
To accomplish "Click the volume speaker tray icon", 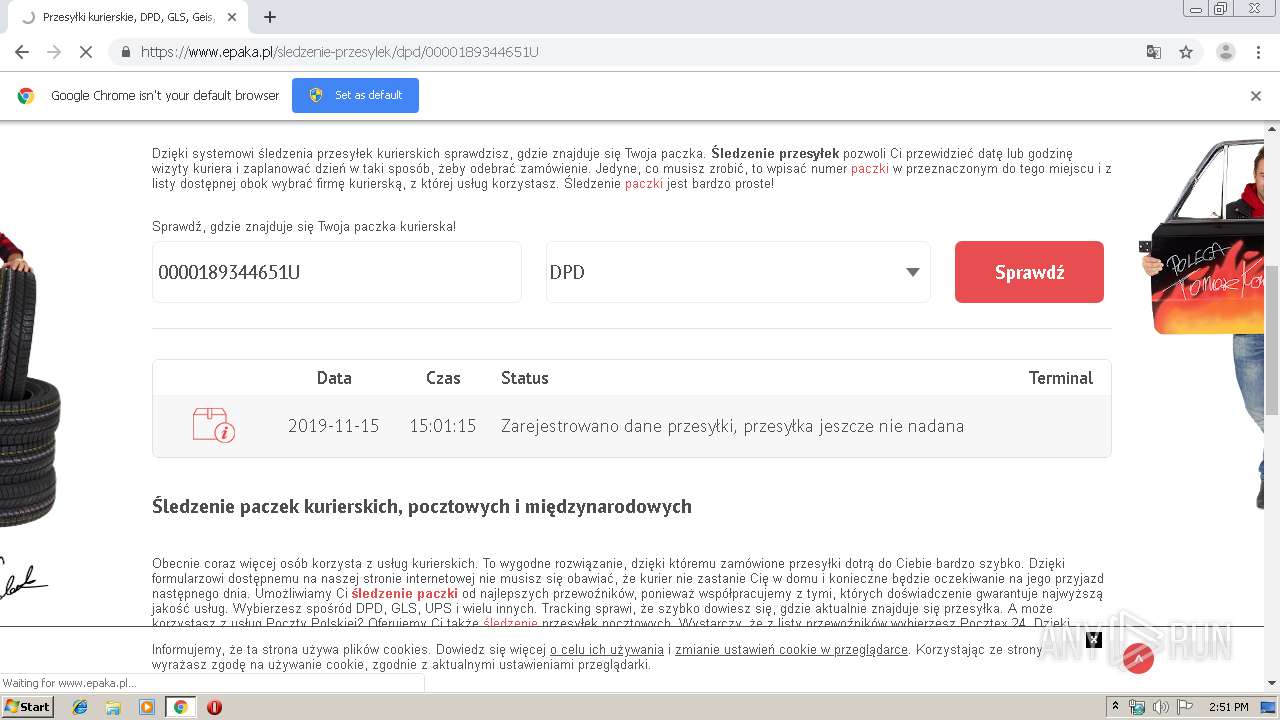I will coord(1160,707).
